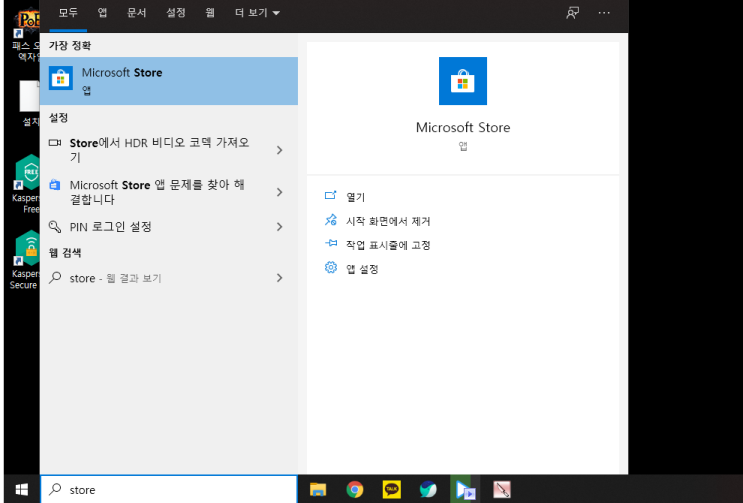Click the pin to taskbar icon
This screenshot has height=503, width=743.
pos(331,243)
